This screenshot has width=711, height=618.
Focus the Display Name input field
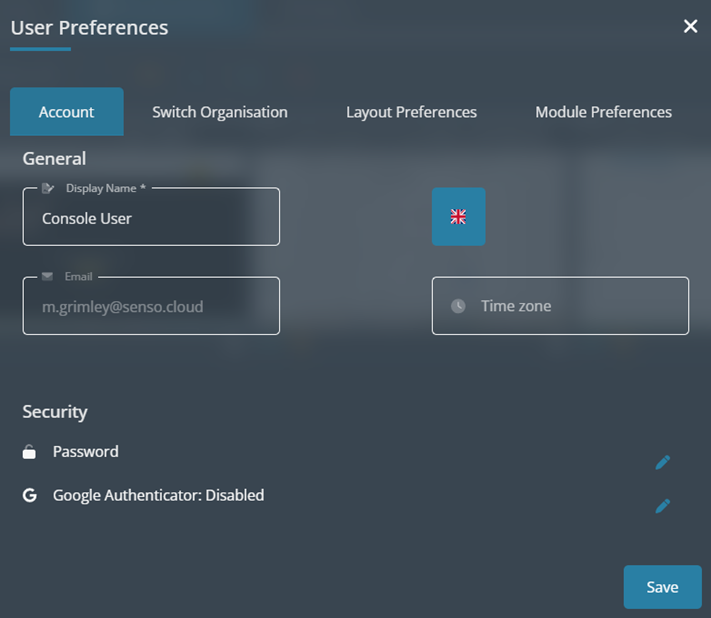coord(151,218)
